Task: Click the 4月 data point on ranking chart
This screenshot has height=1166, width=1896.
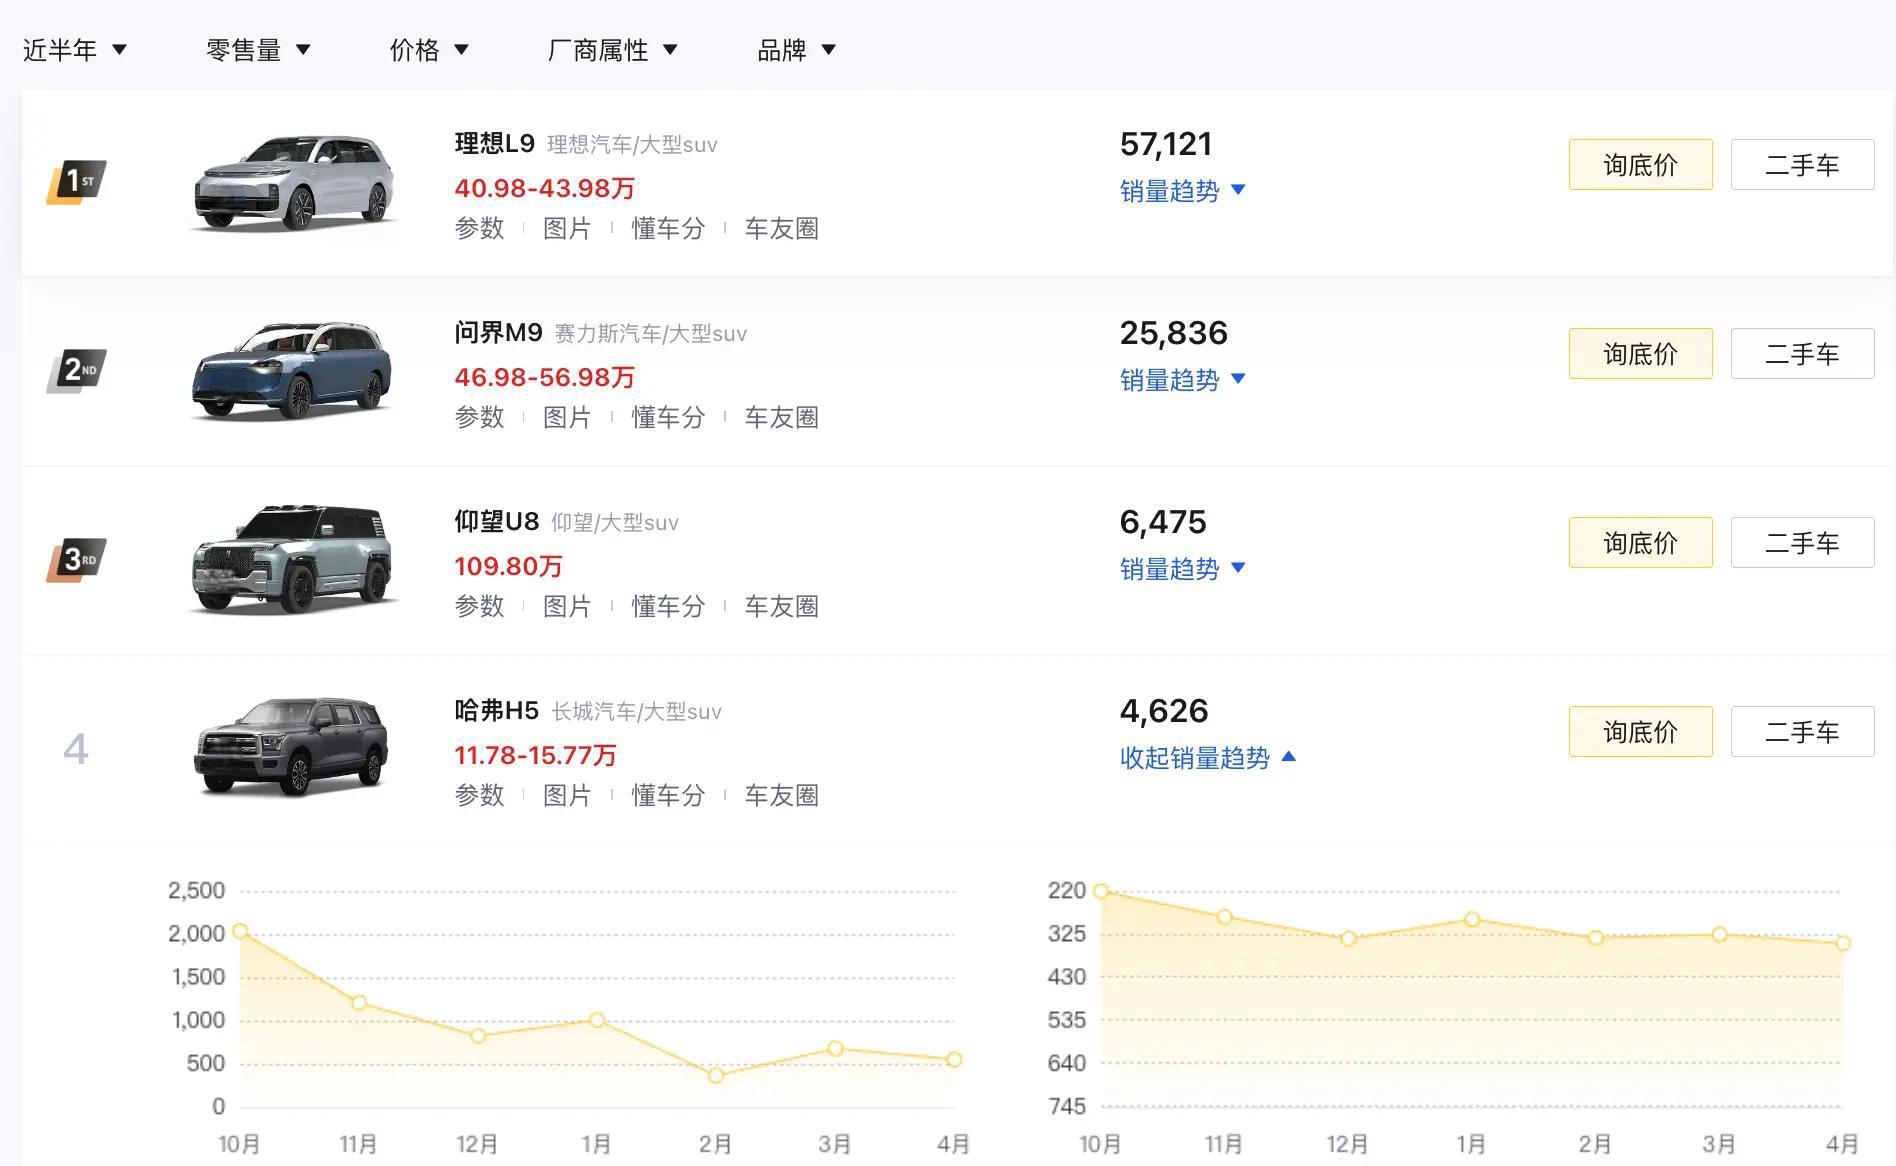Action: click(x=1843, y=943)
